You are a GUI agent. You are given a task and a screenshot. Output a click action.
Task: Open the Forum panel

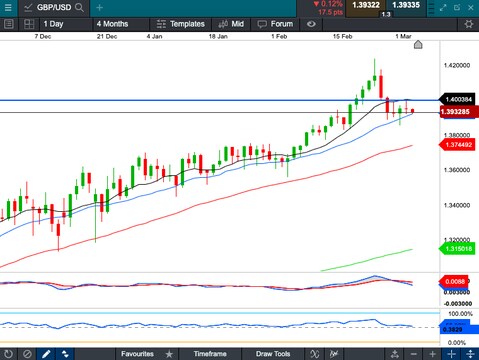click(275, 24)
